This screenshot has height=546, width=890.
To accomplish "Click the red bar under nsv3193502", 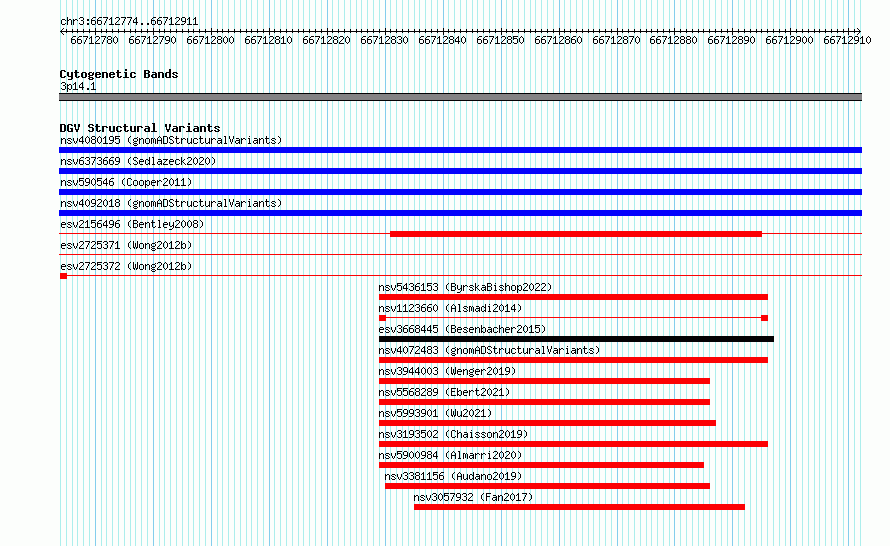I will click(x=573, y=444).
